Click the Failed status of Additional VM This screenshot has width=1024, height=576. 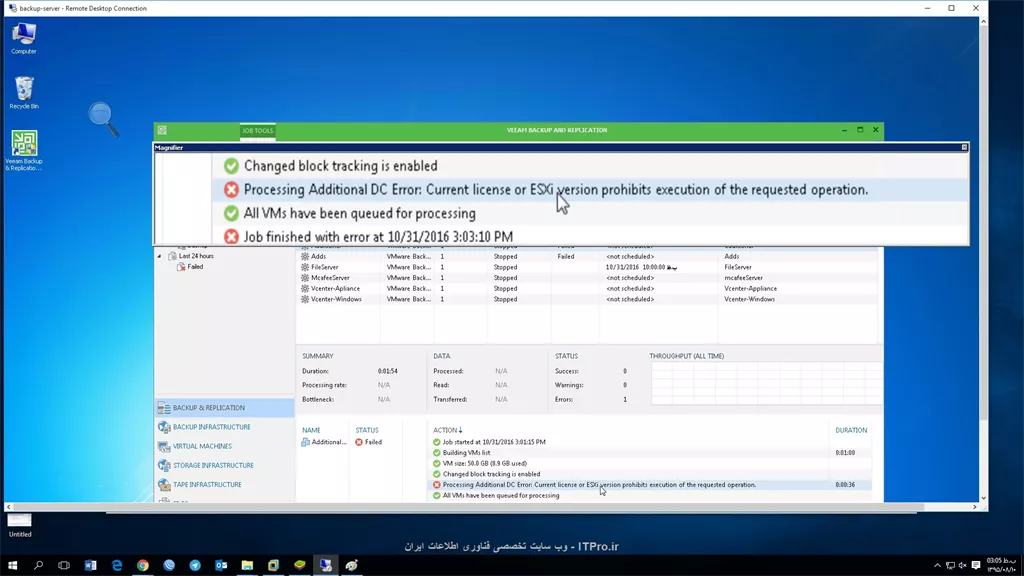pyautogui.click(x=368, y=442)
